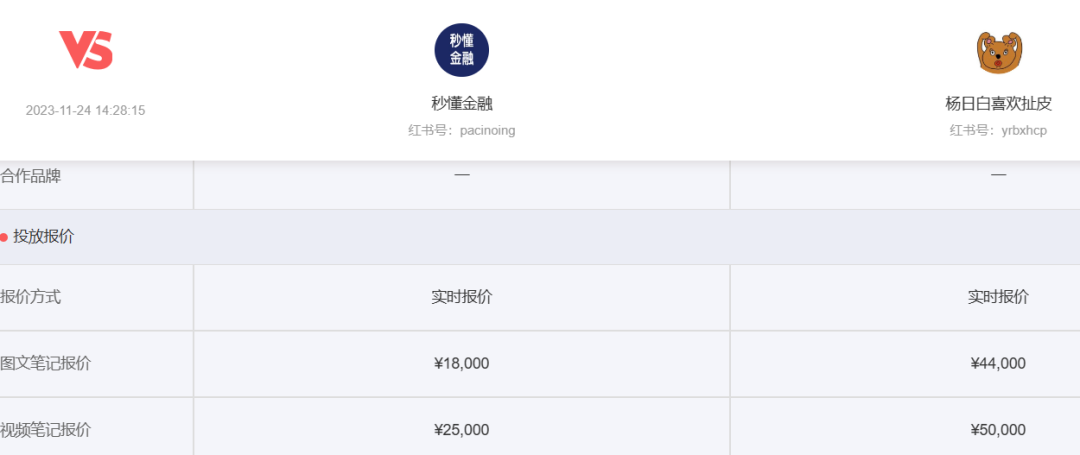Click the red VS comparison icon
This screenshot has width=1080, height=455.
(85, 50)
